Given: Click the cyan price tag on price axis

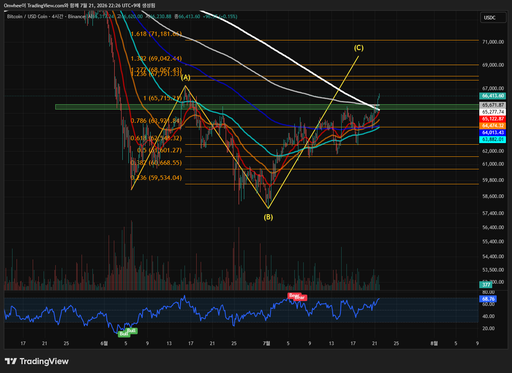Looking at the screenshot, I should (x=493, y=139).
